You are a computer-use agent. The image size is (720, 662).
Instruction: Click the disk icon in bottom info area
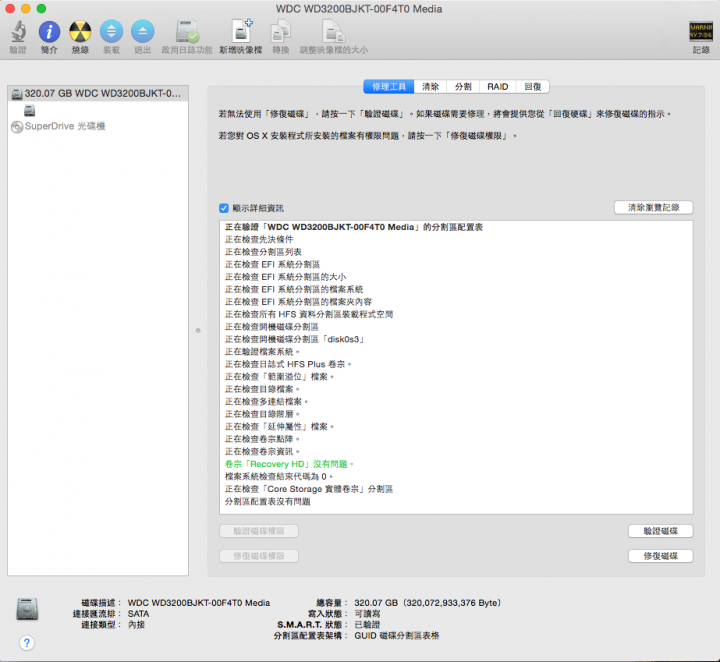pos(27,609)
